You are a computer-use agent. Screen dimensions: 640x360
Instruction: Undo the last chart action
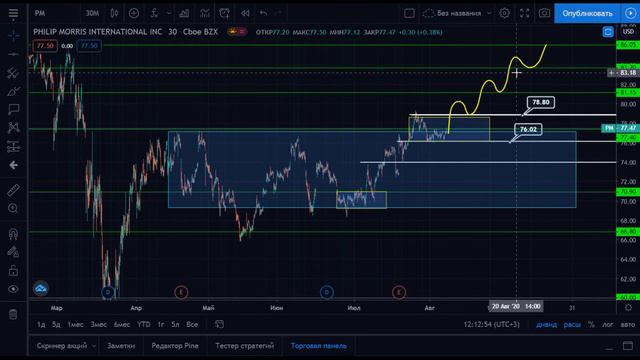tap(264, 13)
